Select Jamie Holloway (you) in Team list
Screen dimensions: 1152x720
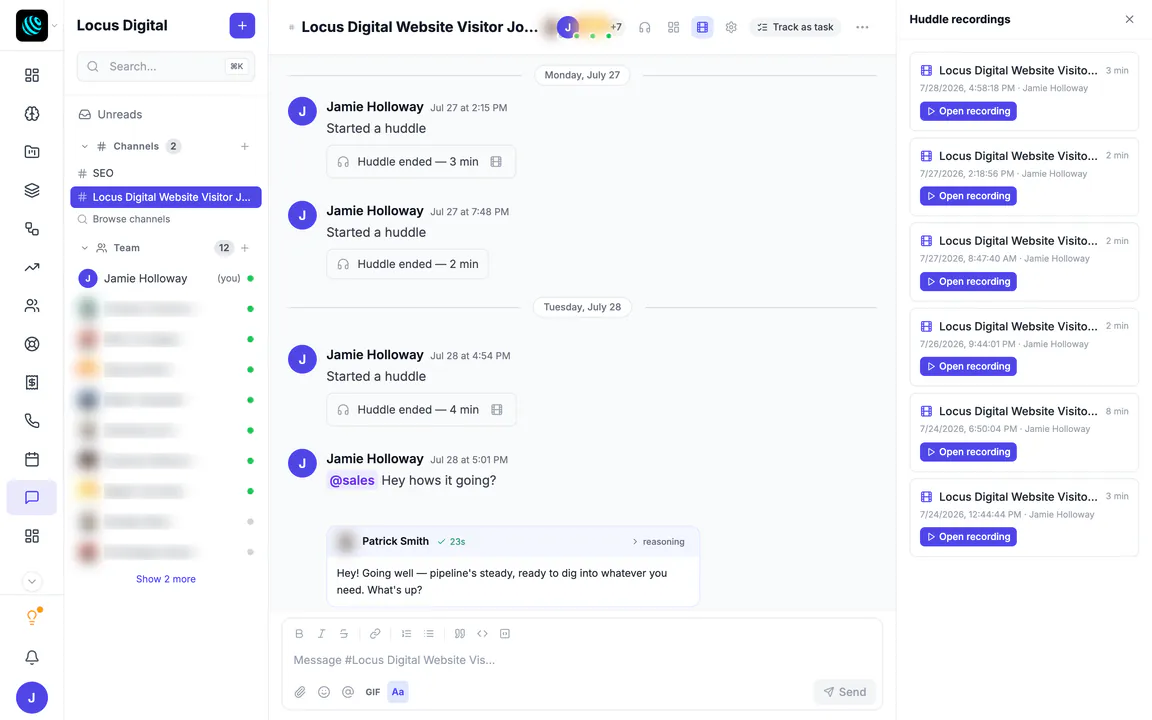click(x=166, y=278)
